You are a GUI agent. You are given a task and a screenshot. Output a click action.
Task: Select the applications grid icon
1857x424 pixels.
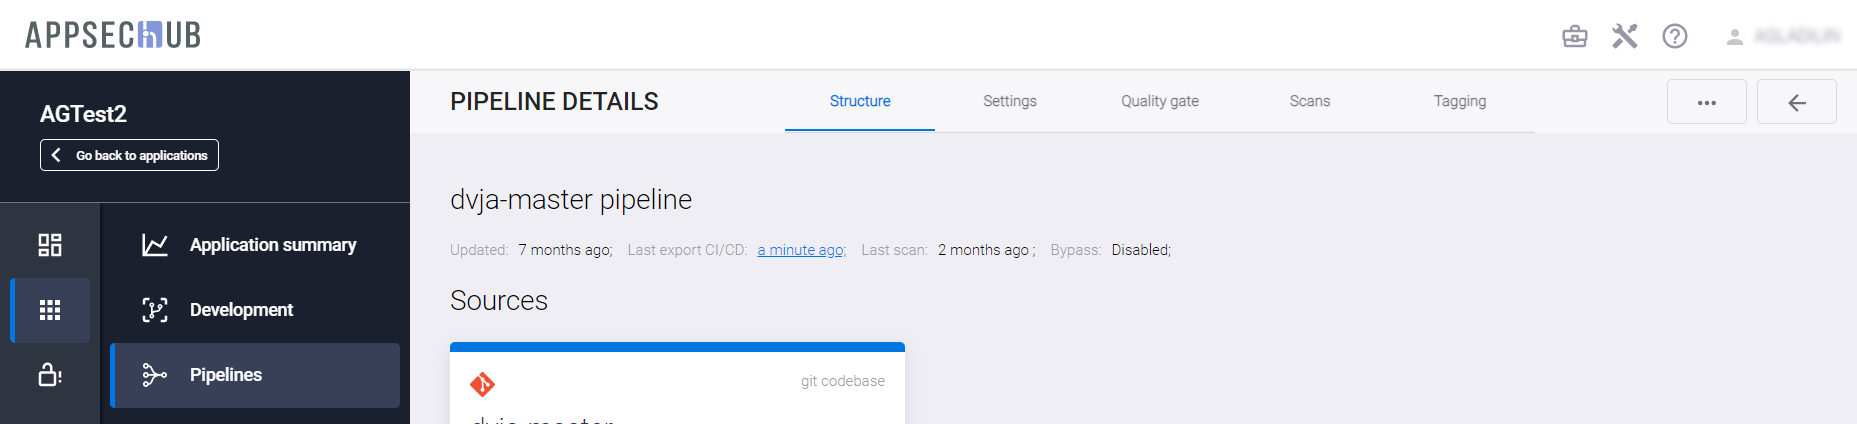(x=50, y=310)
